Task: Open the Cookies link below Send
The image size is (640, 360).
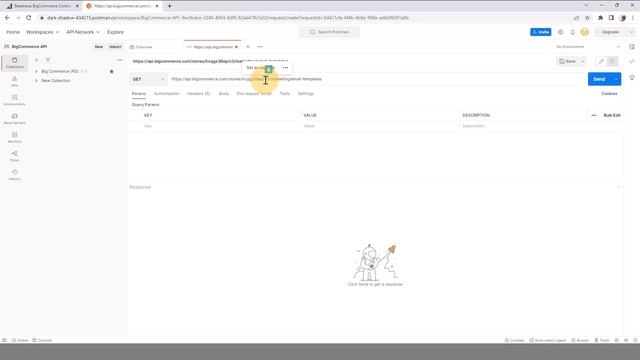Action: 609,93
